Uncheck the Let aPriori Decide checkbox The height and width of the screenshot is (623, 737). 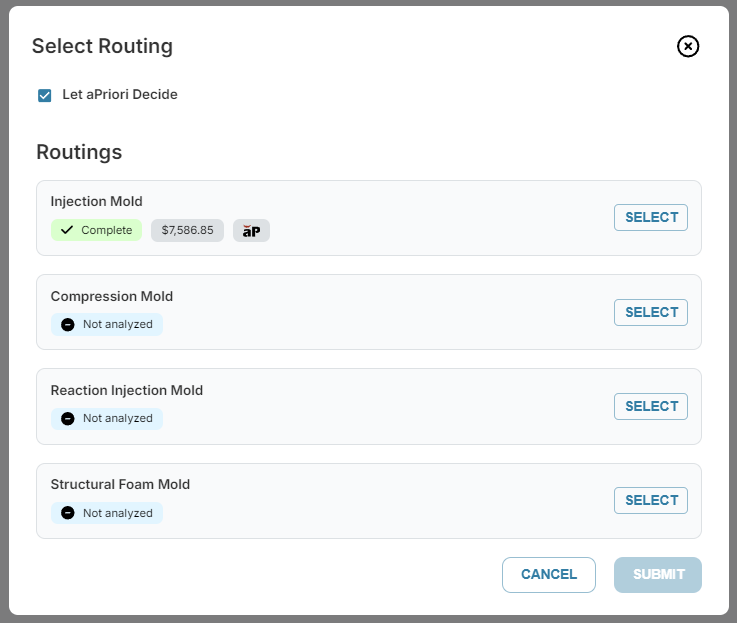point(45,95)
